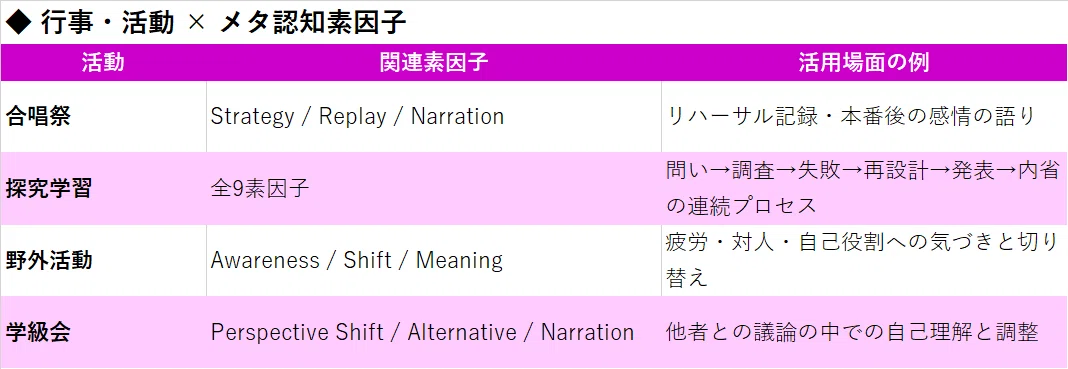Click the title 行事・活動 × メタ認知素因子
The width and height of the screenshot is (1068, 369).
(x=206, y=23)
